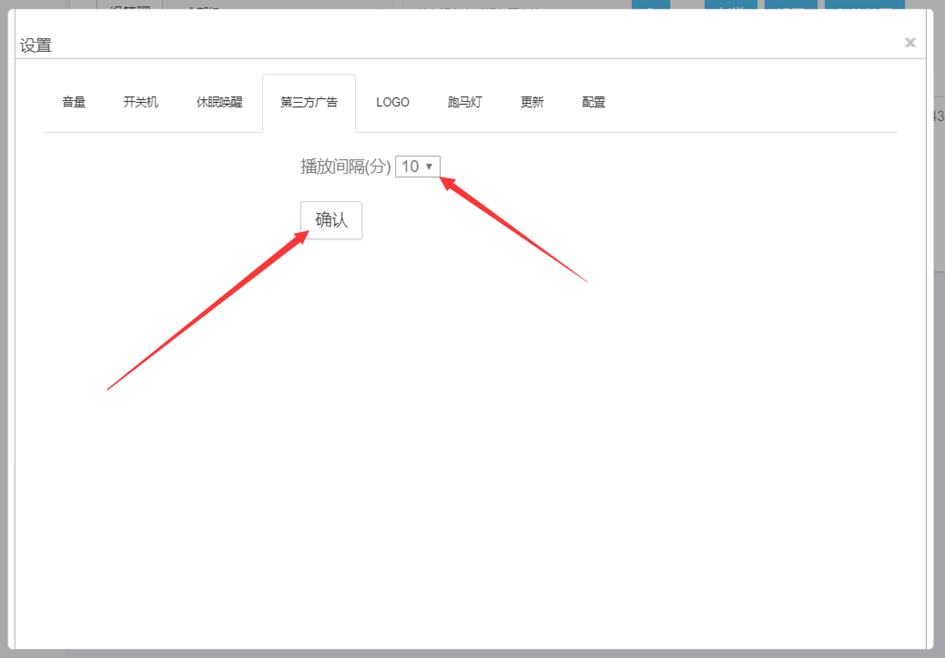Close the 设置 dialog with the X
This screenshot has height=658, width=945.
point(909,43)
